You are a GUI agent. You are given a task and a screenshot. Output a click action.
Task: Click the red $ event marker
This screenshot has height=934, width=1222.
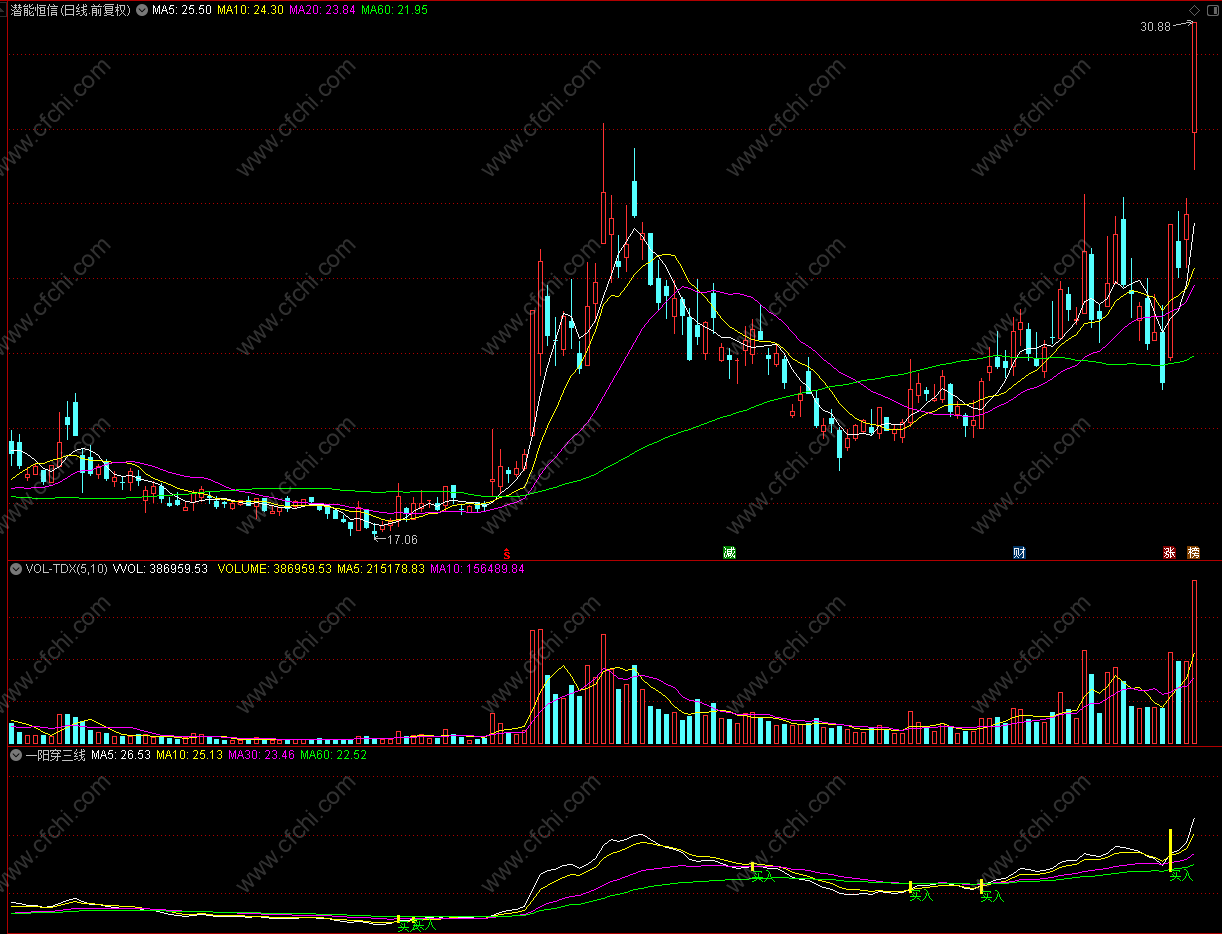pos(507,552)
